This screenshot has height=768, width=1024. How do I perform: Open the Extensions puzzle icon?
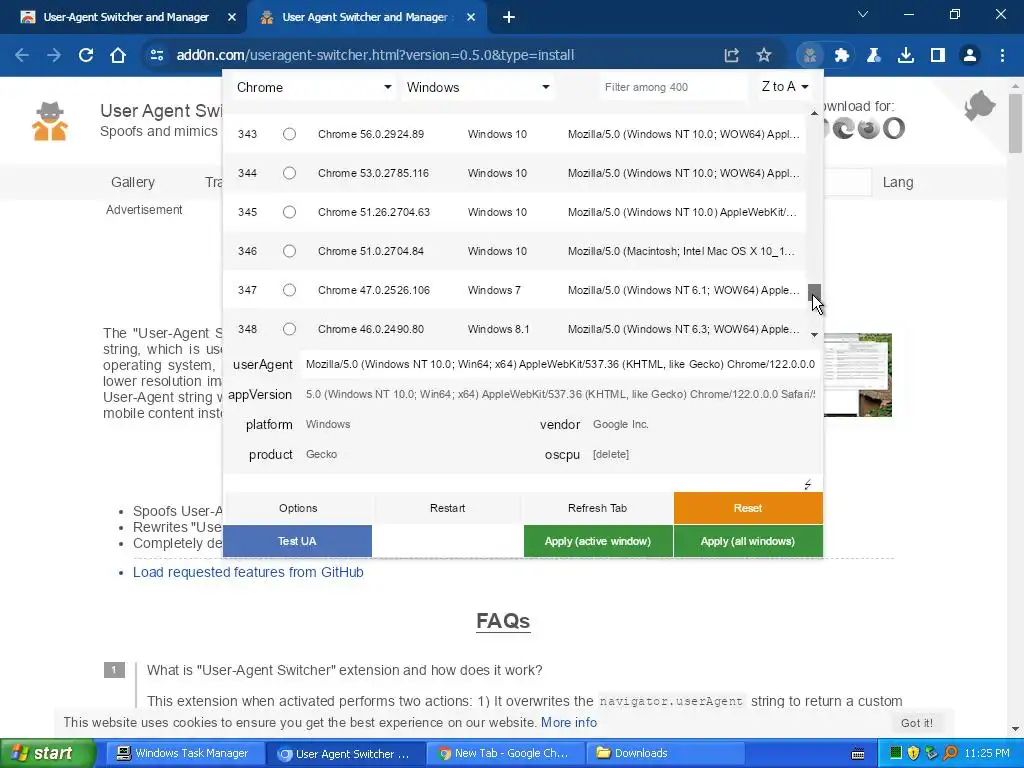click(x=842, y=56)
